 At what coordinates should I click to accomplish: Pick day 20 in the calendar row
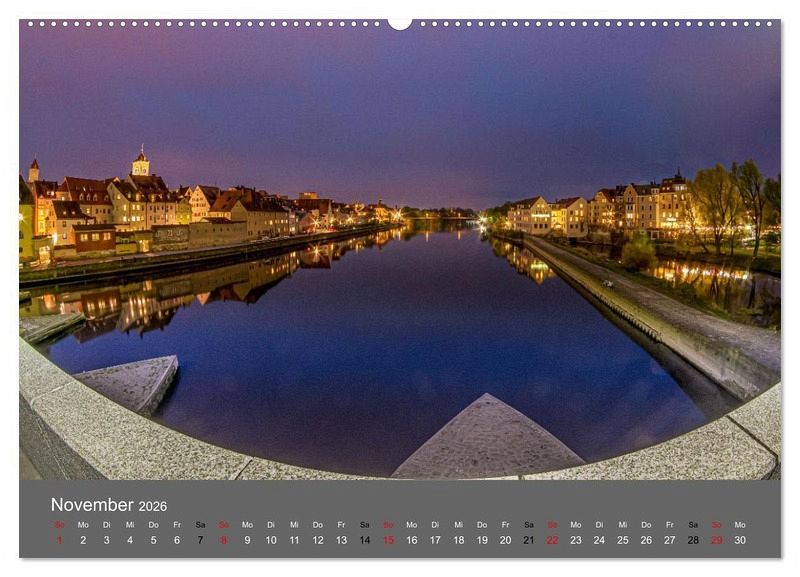point(506,540)
